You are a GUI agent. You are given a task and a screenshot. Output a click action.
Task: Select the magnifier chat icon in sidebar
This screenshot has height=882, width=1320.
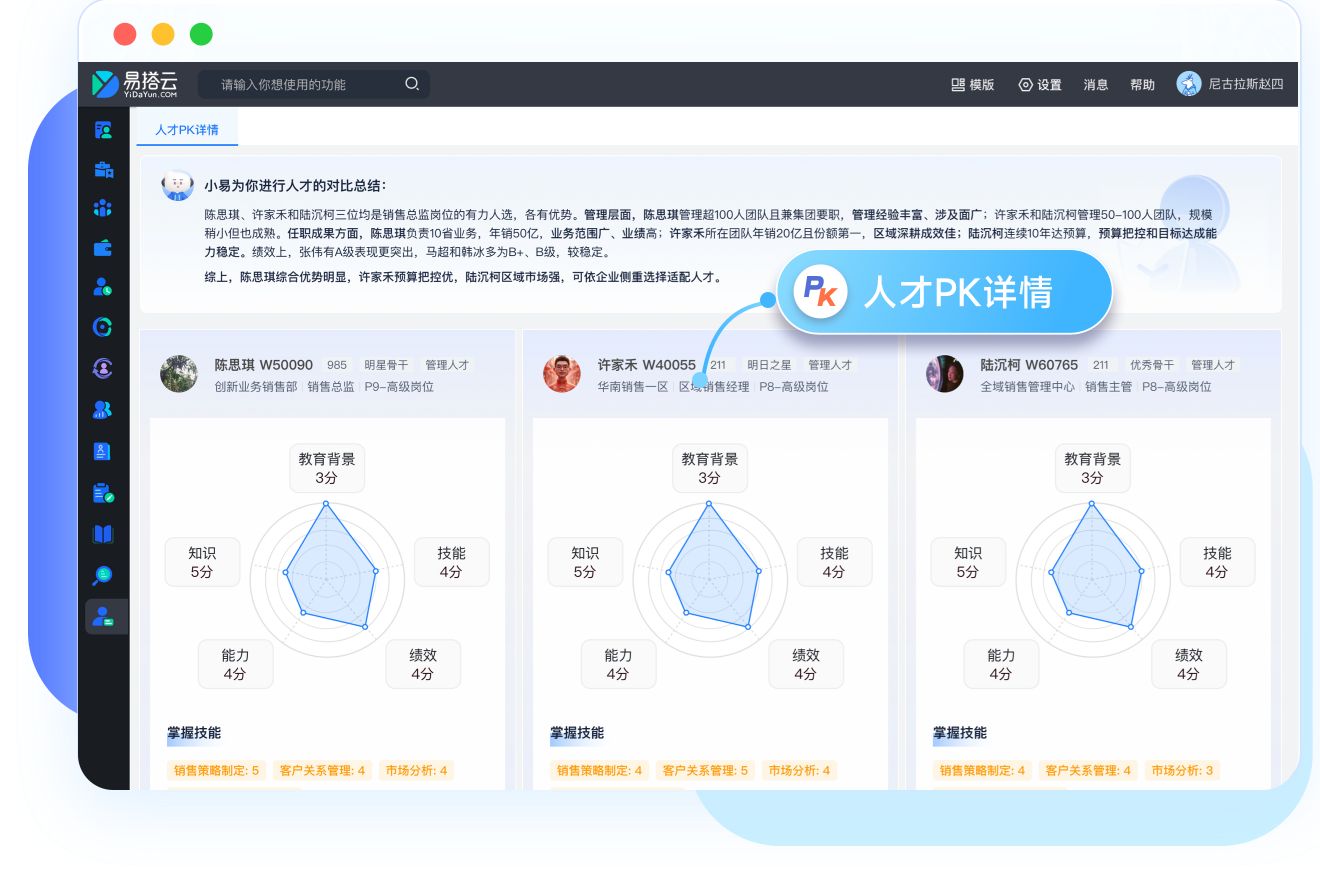[x=103, y=574]
